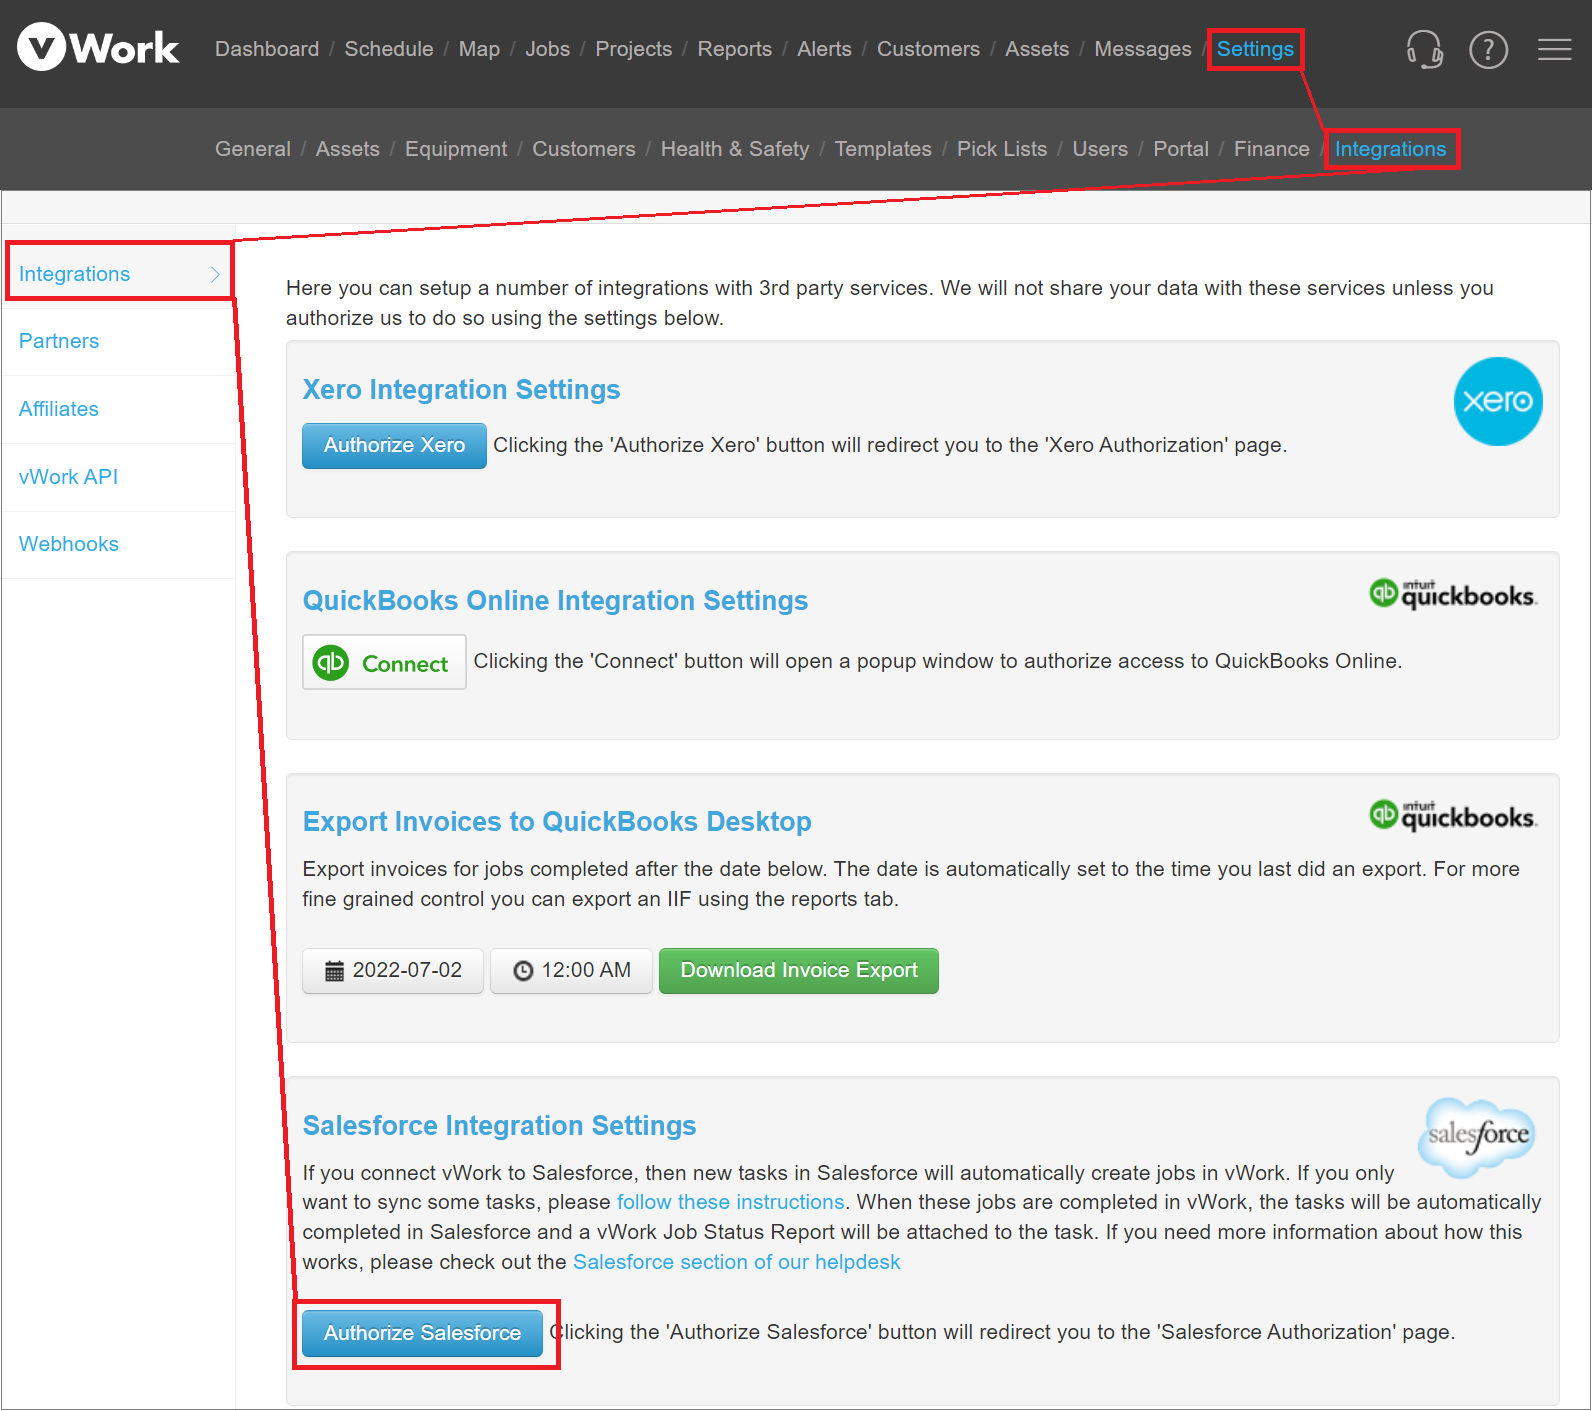
Task: Open the Users settings tab
Action: click(1100, 149)
